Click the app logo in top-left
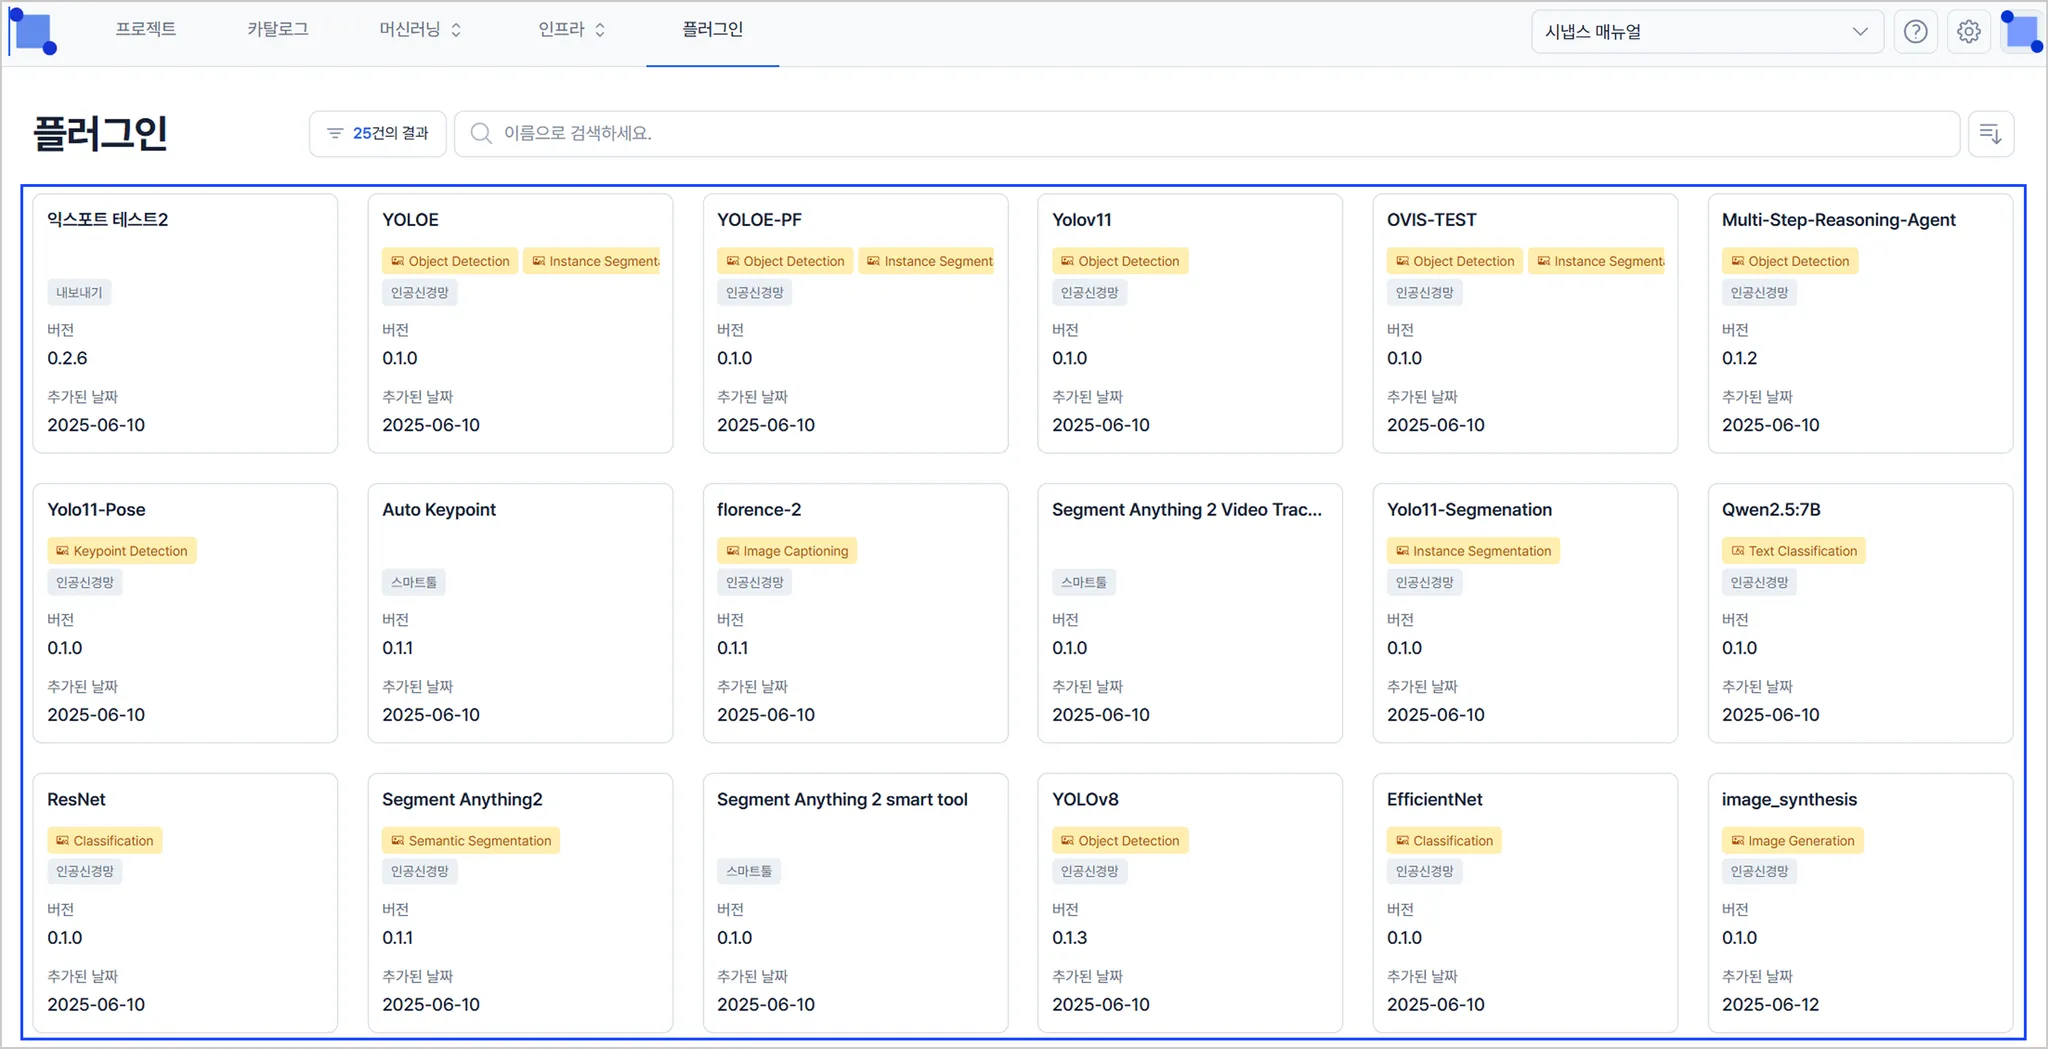This screenshot has width=2048, height=1049. (33, 31)
